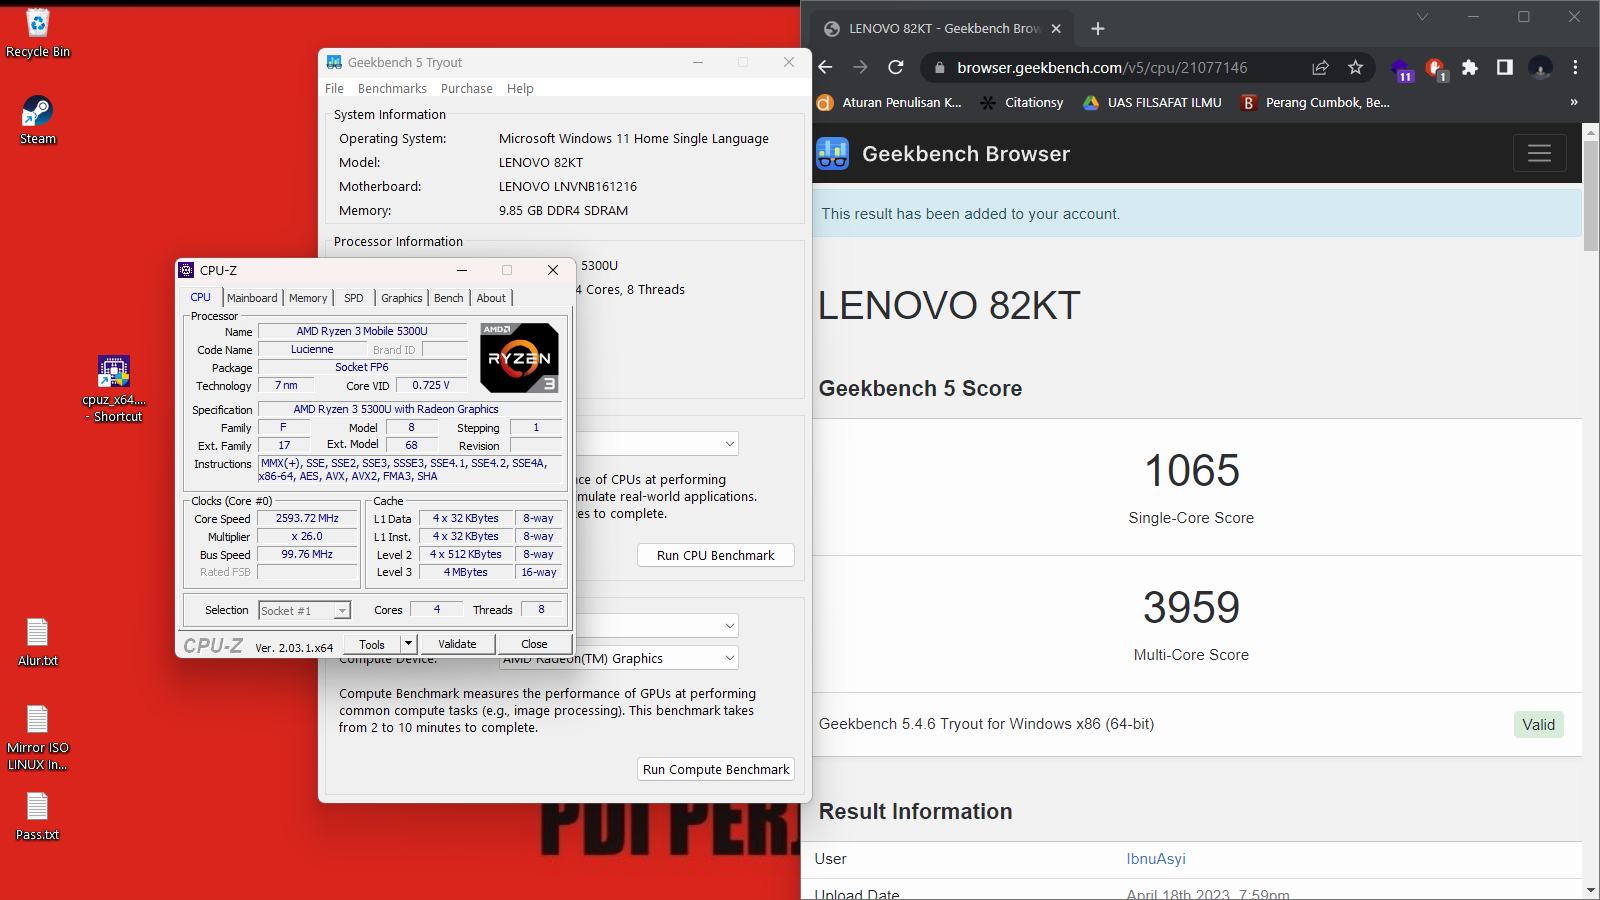
Task: Open the Recycle Bin desktop icon
Action: (38, 33)
